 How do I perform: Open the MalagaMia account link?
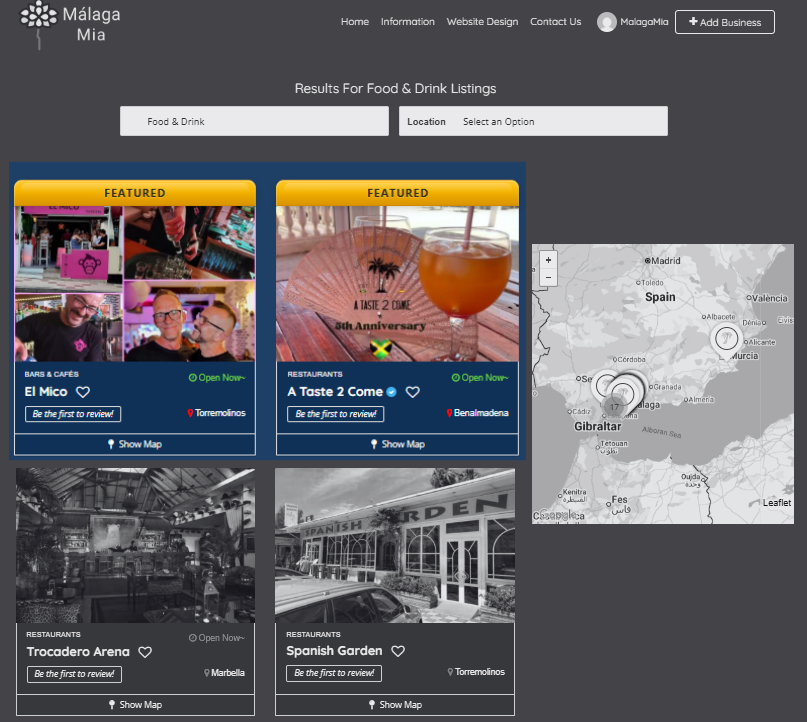pos(644,22)
